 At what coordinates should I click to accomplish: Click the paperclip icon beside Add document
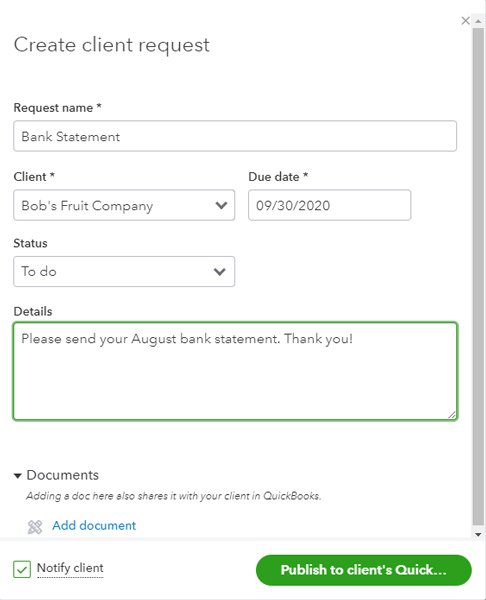pyautogui.click(x=35, y=527)
